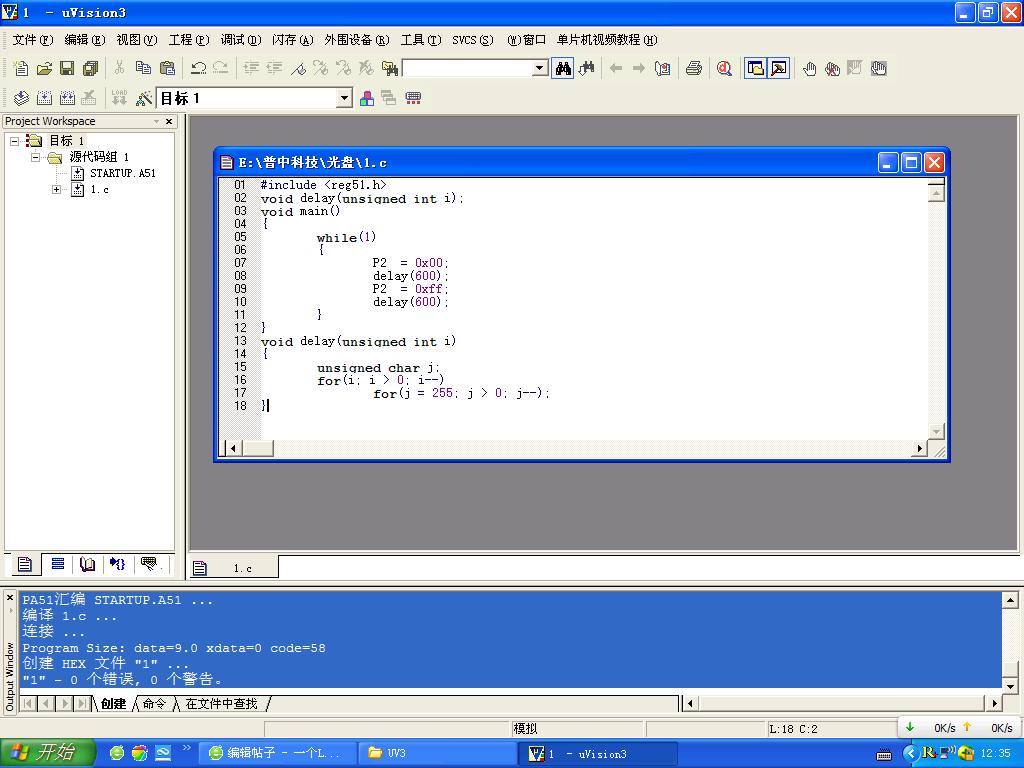Save the current file with floppy icon
The height and width of the screenshot is (768, 1024).
click(x=67, y=68)
